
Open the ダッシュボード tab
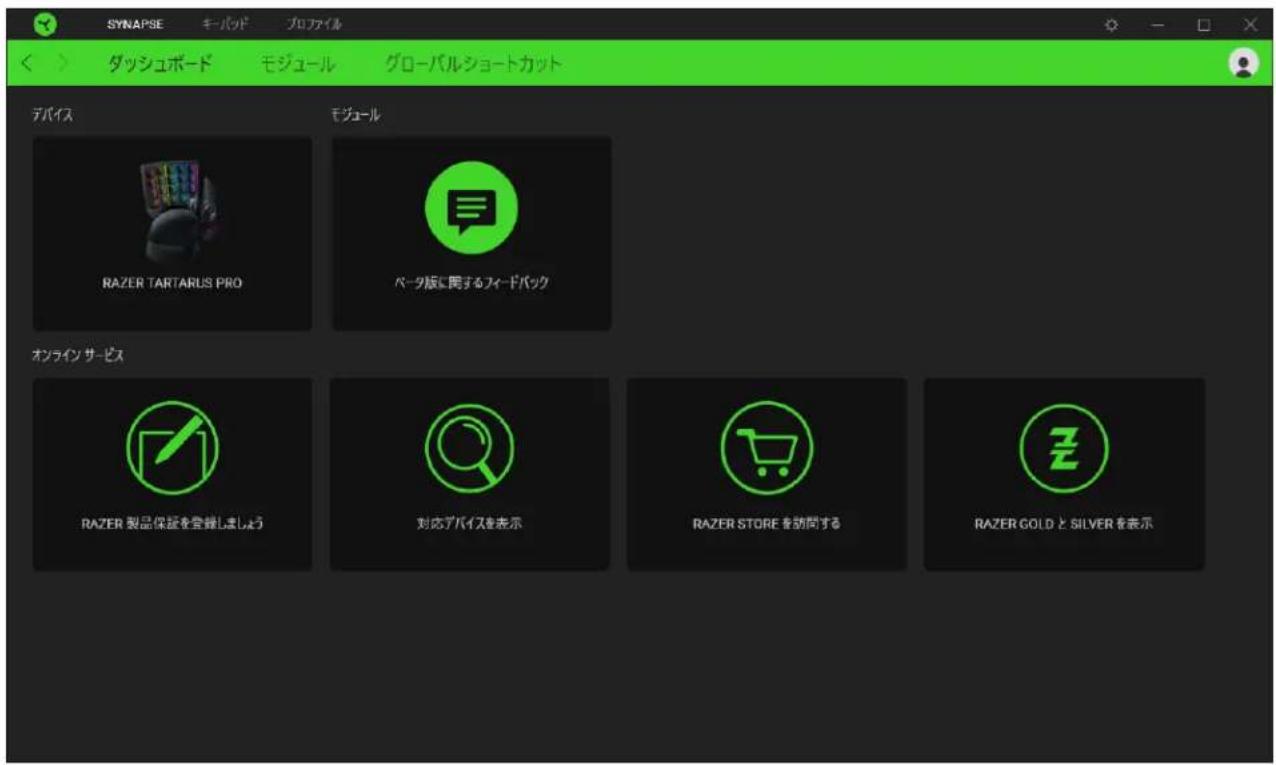(x=159, y=64)
